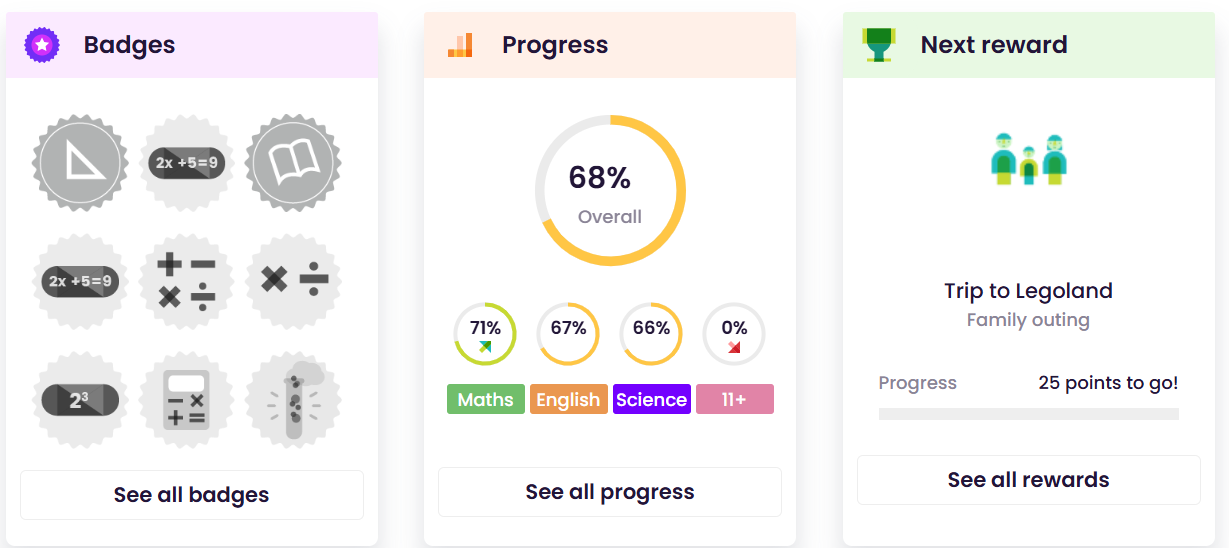Select the 2³ powers badge
Viewport: 1229px width, 548px height.
pyautogui.click(x=81, y=400)
